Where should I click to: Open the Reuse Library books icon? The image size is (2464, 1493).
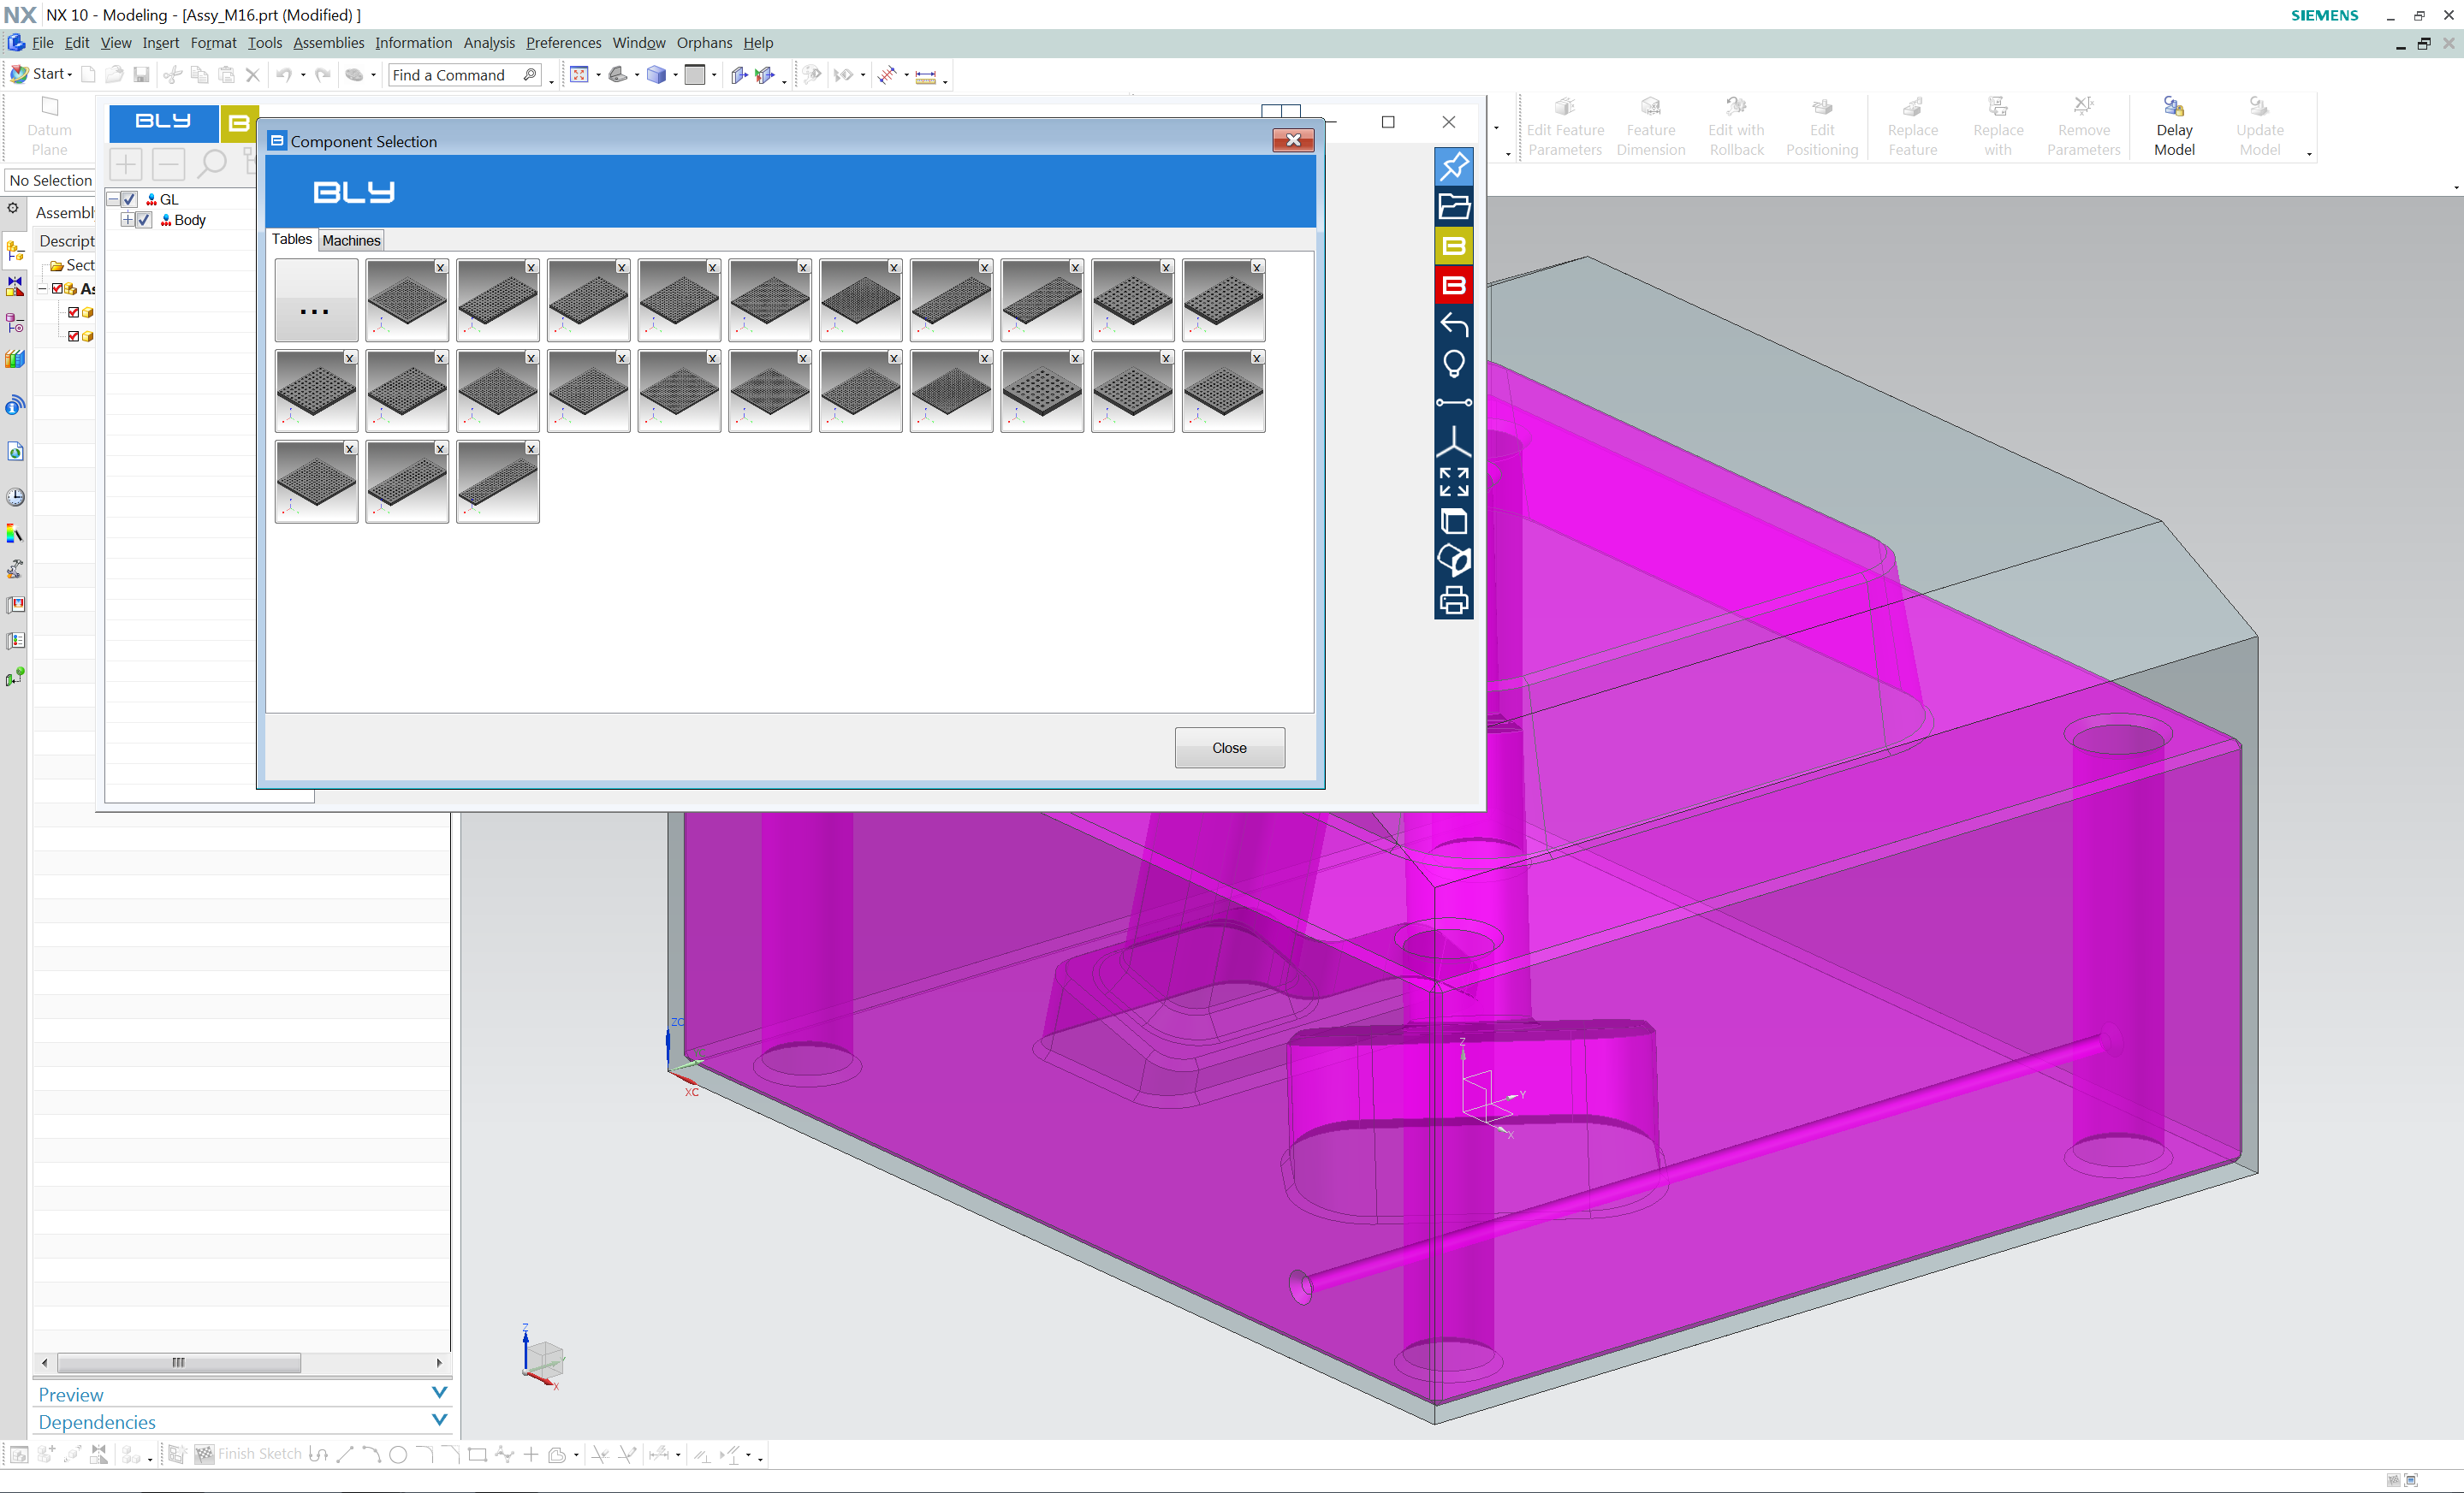click(x=15, y=359)
